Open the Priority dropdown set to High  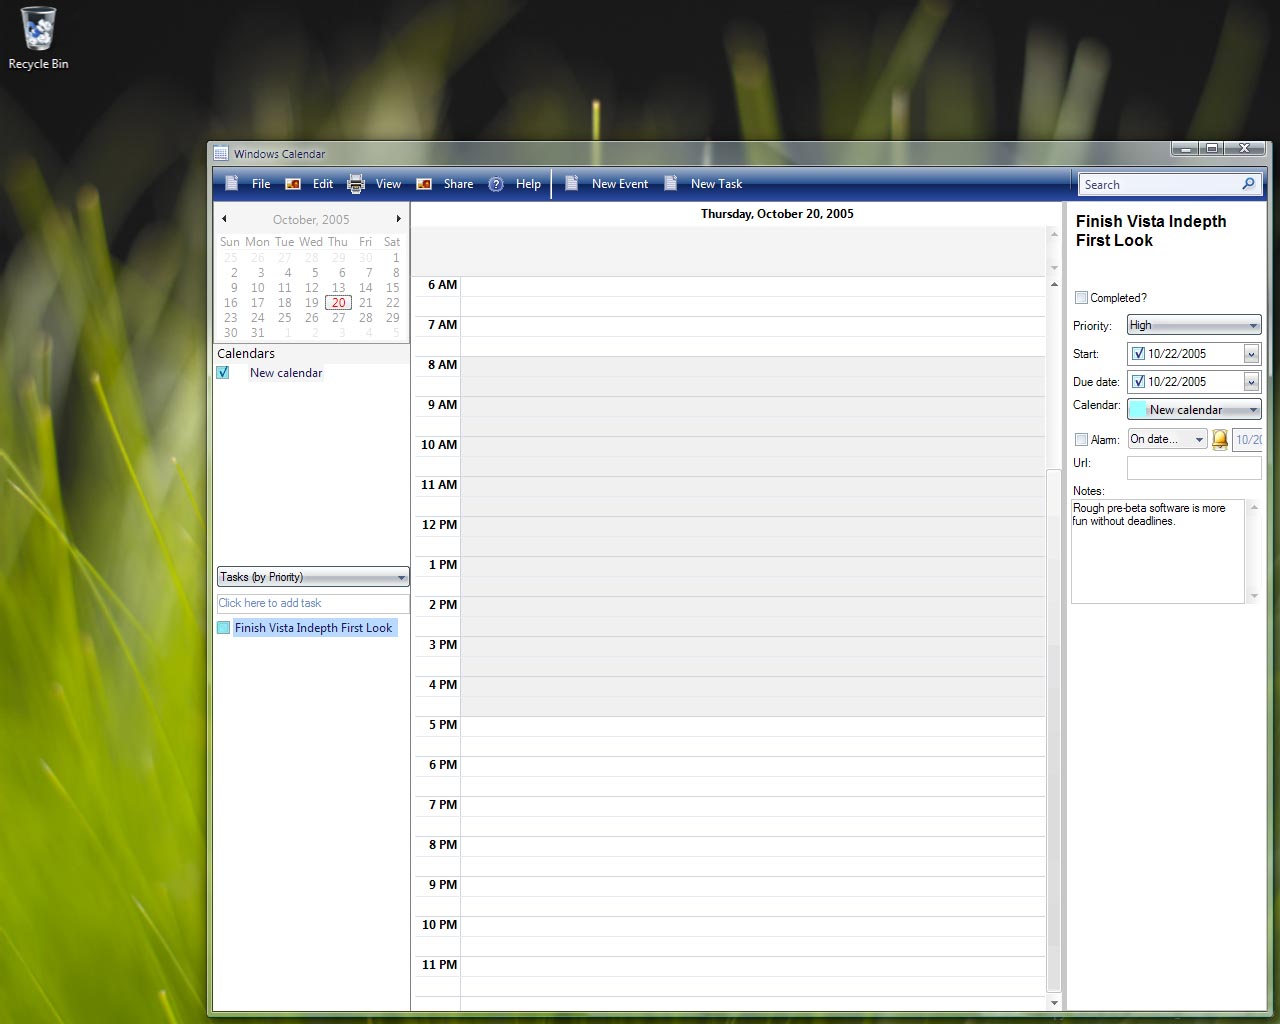[x=1194, y=325]
